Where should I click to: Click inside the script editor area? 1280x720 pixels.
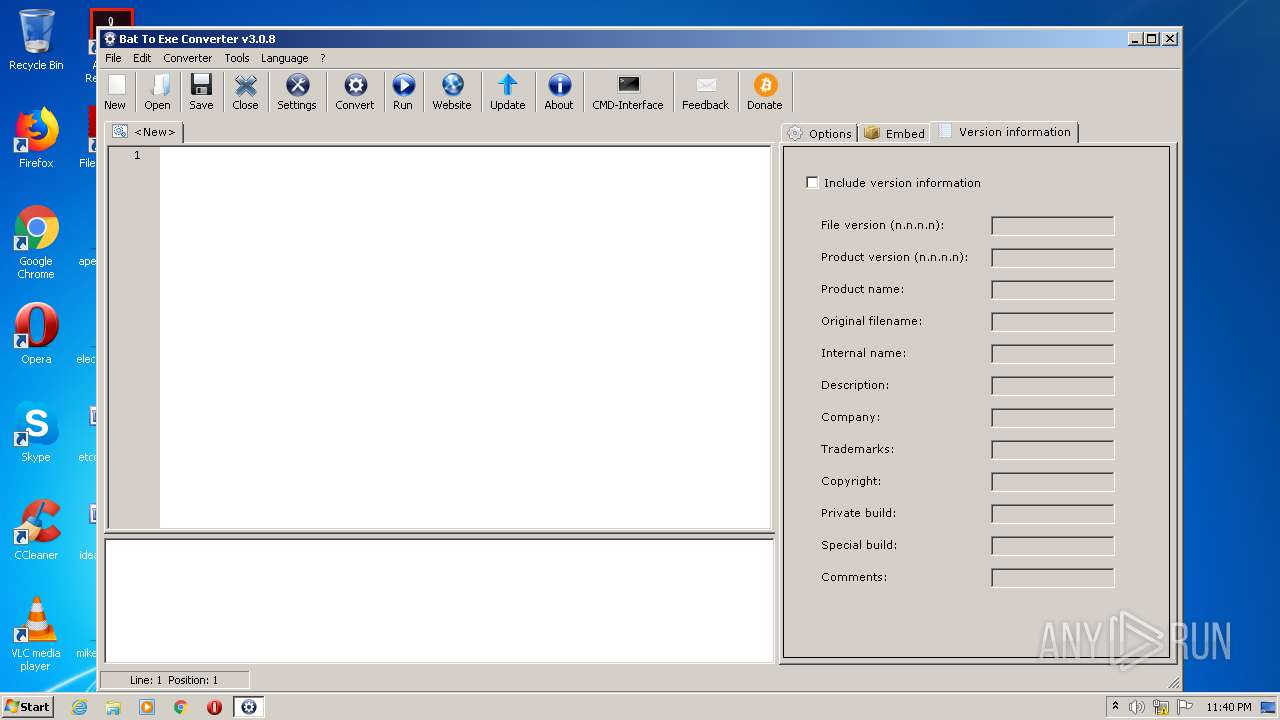[x=465, y=337]
